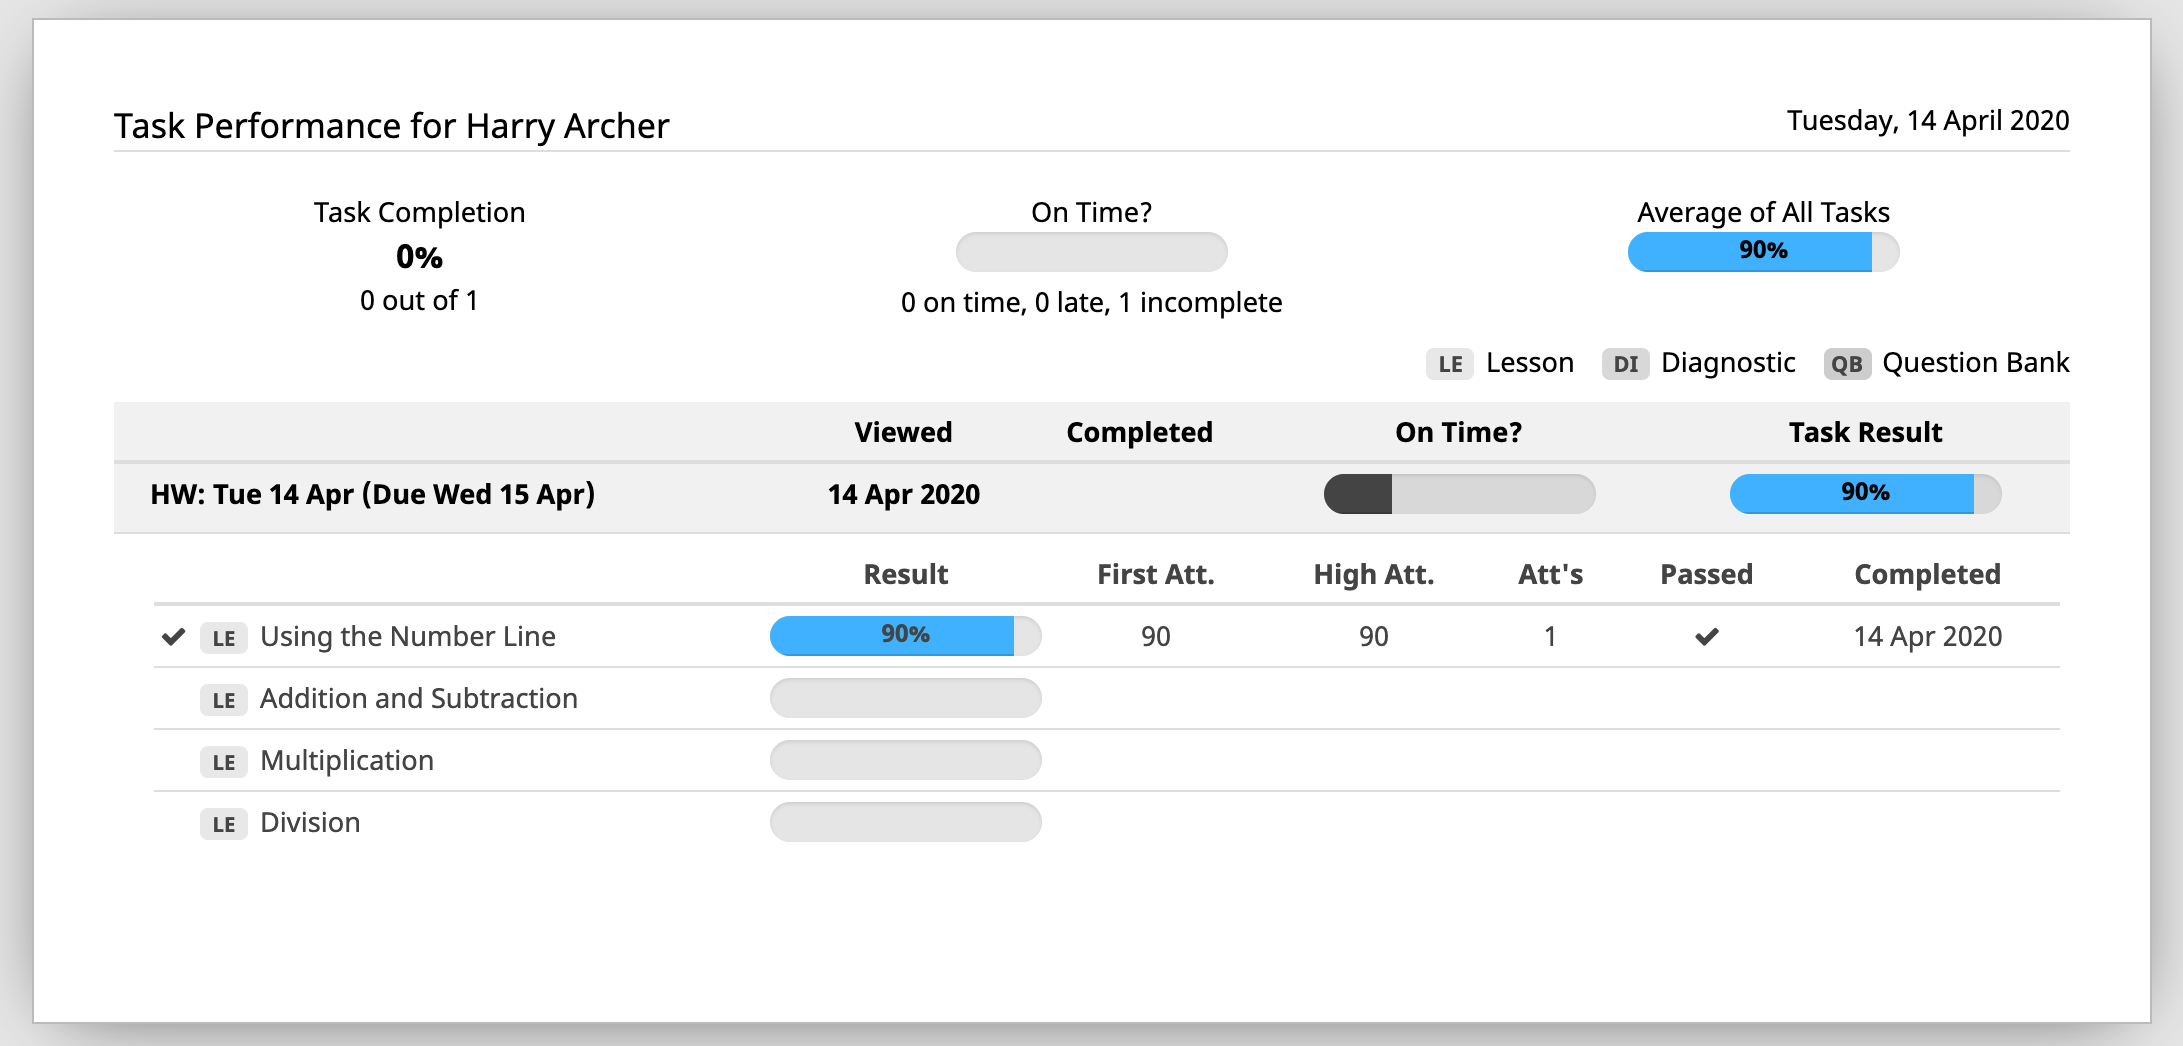Screen dimensions: 2183x1046
Task: Click the 90% Result bar for Number Line lesson
Action: pyautogui.click(x=905, y=635)
